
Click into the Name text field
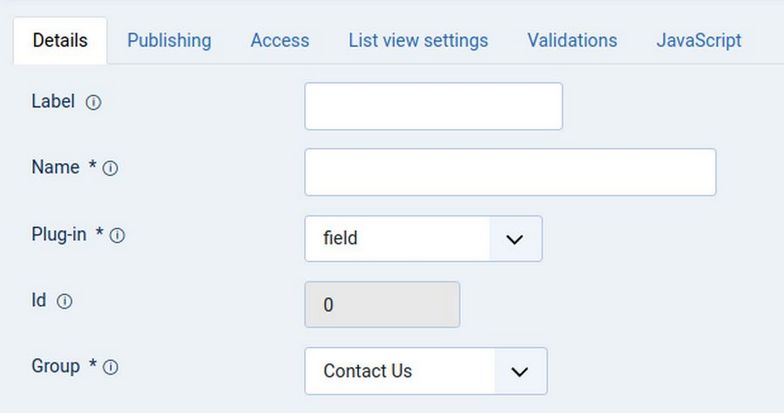[510, 172]
